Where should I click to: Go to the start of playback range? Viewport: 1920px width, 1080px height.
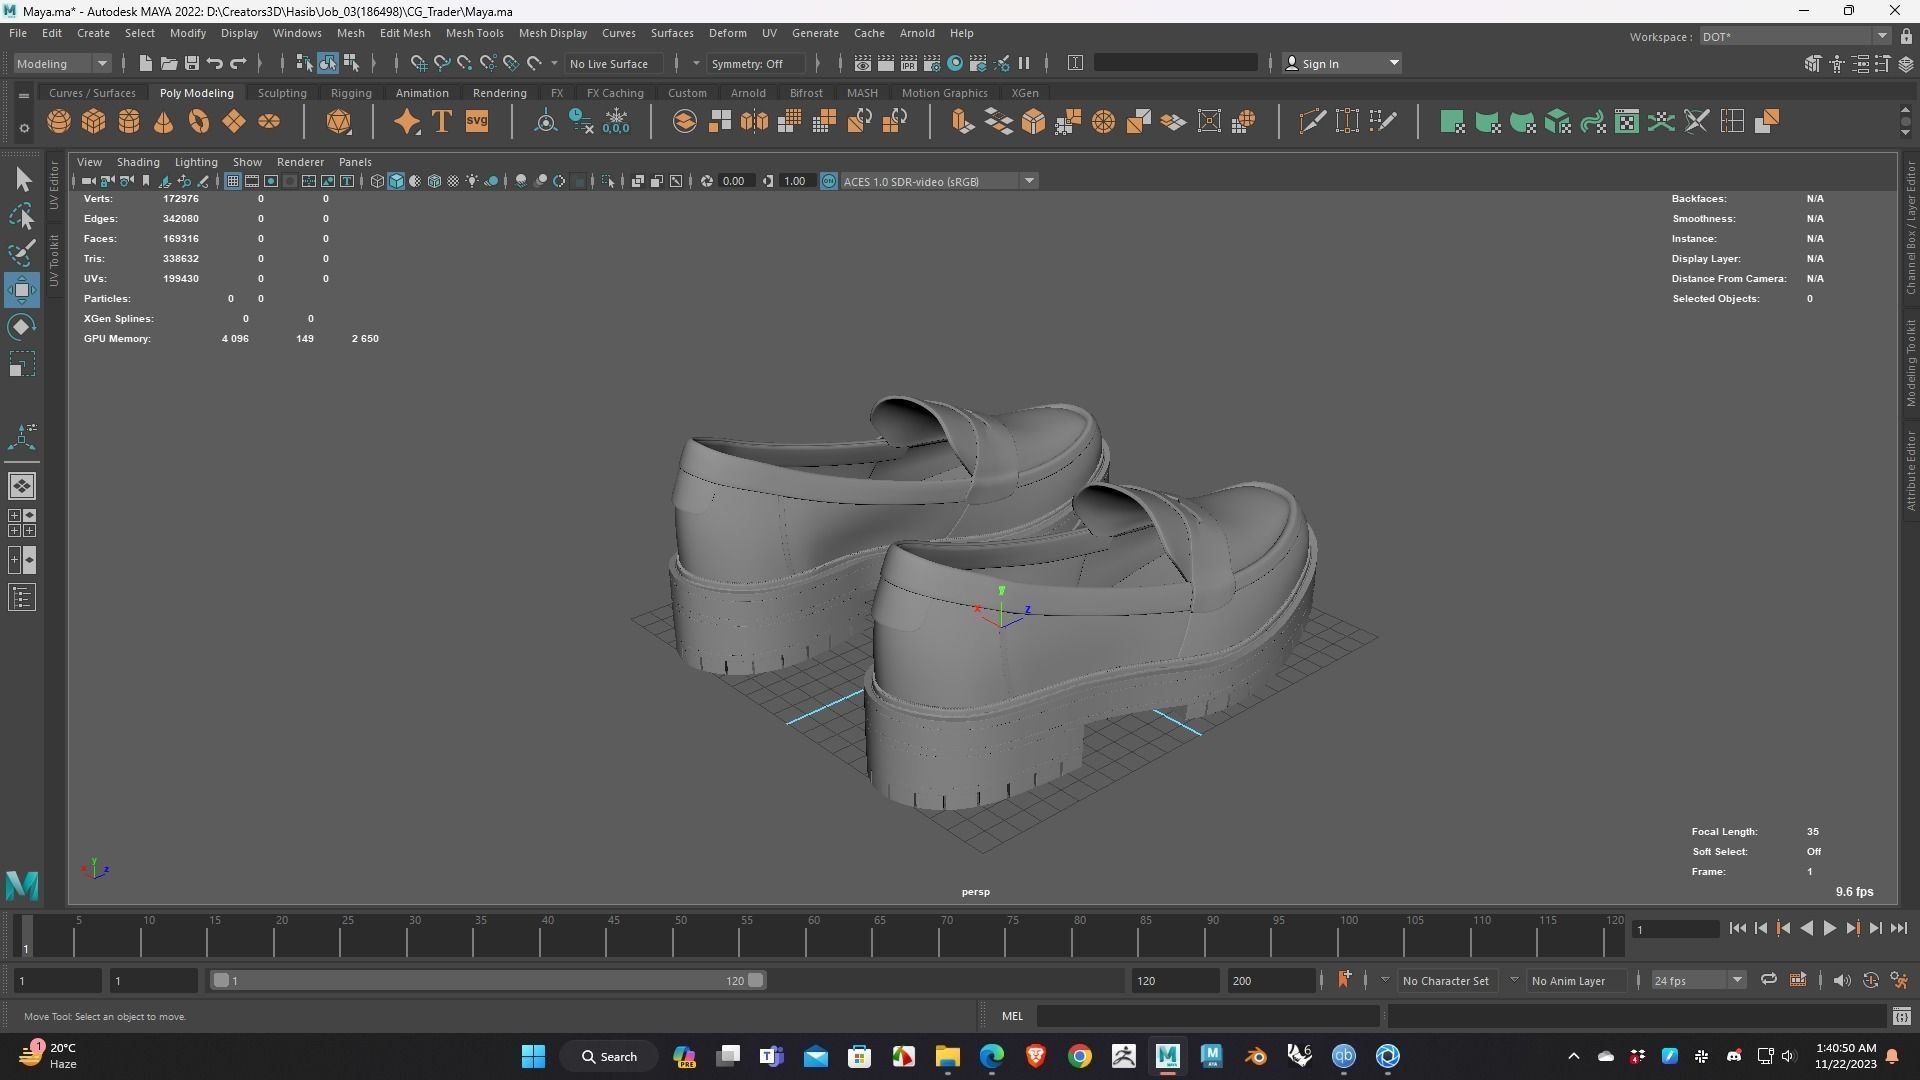[1737, 929]
